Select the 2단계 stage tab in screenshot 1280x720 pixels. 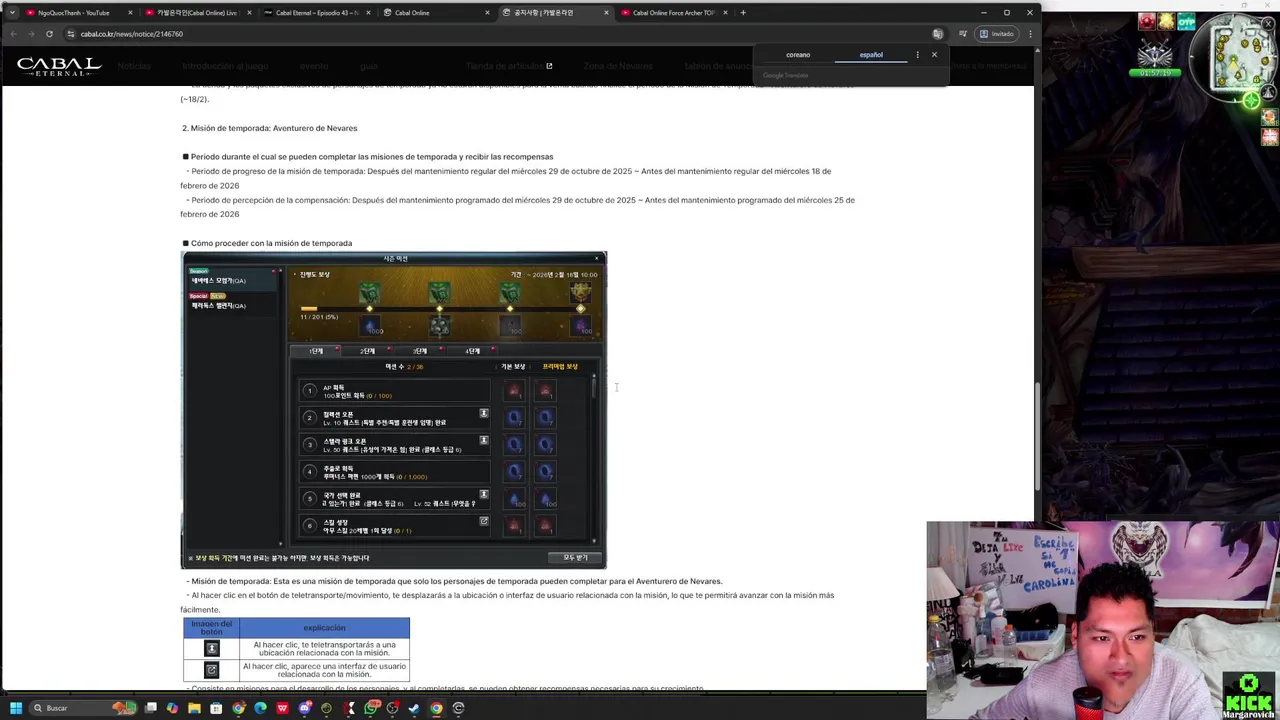[x=369, y=351]
